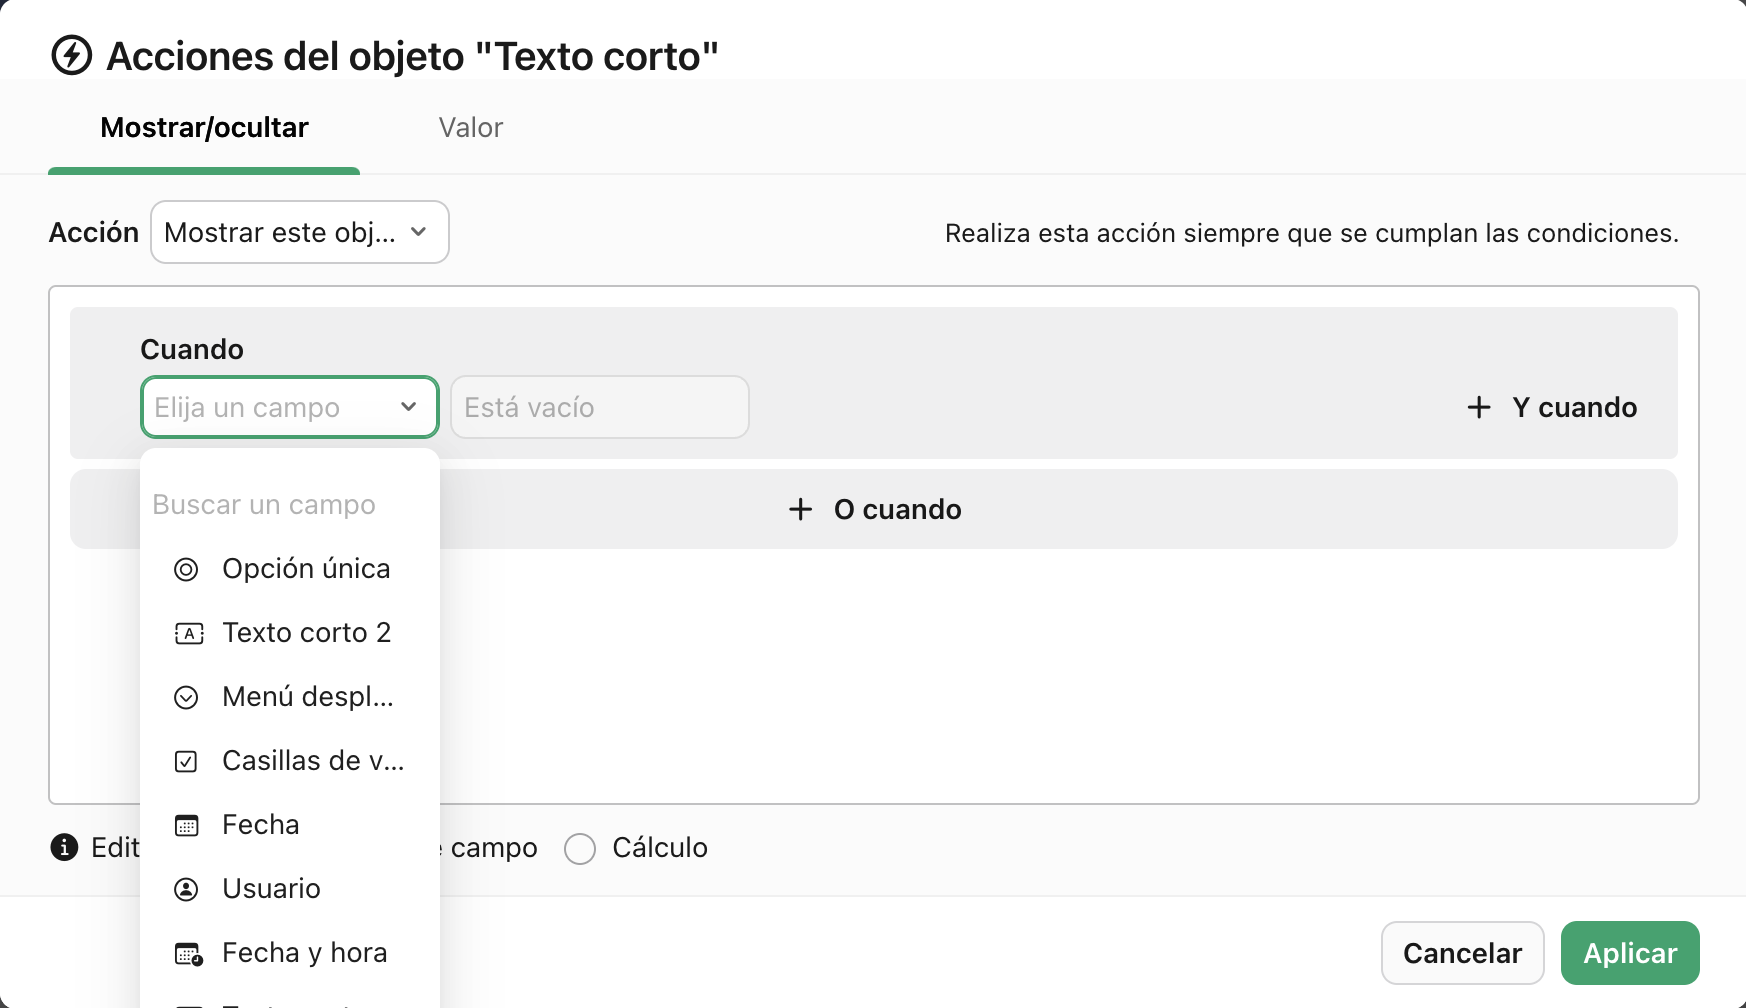Click the Aplicar button
This screenshot has width=1746, height=1008.
pos(1629,953)
